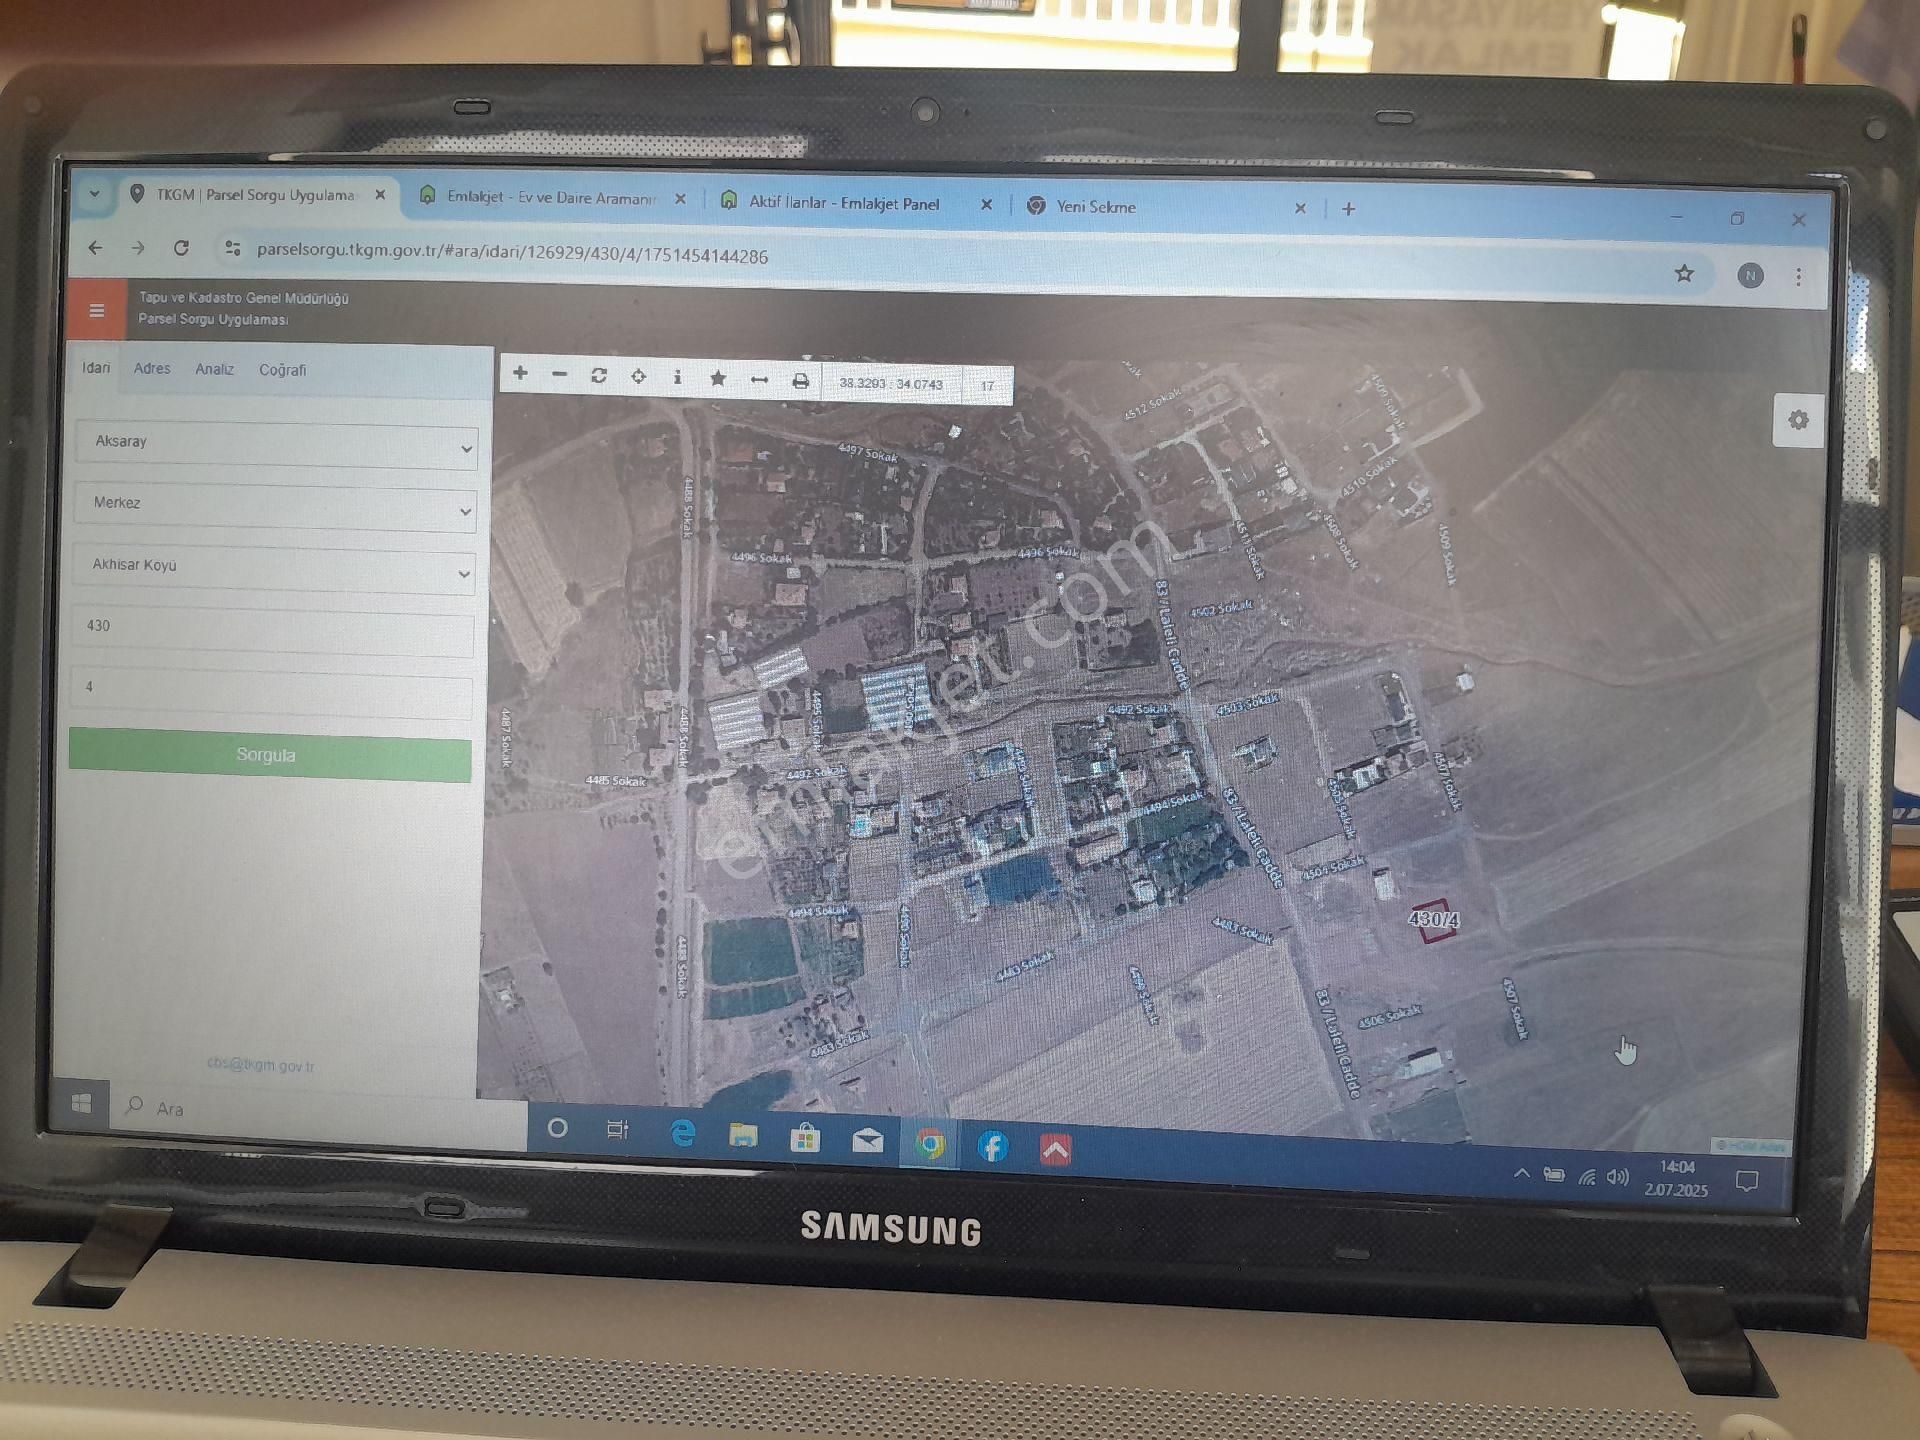
Task: Click the block number field showing 430
Action: click(272, 628)
